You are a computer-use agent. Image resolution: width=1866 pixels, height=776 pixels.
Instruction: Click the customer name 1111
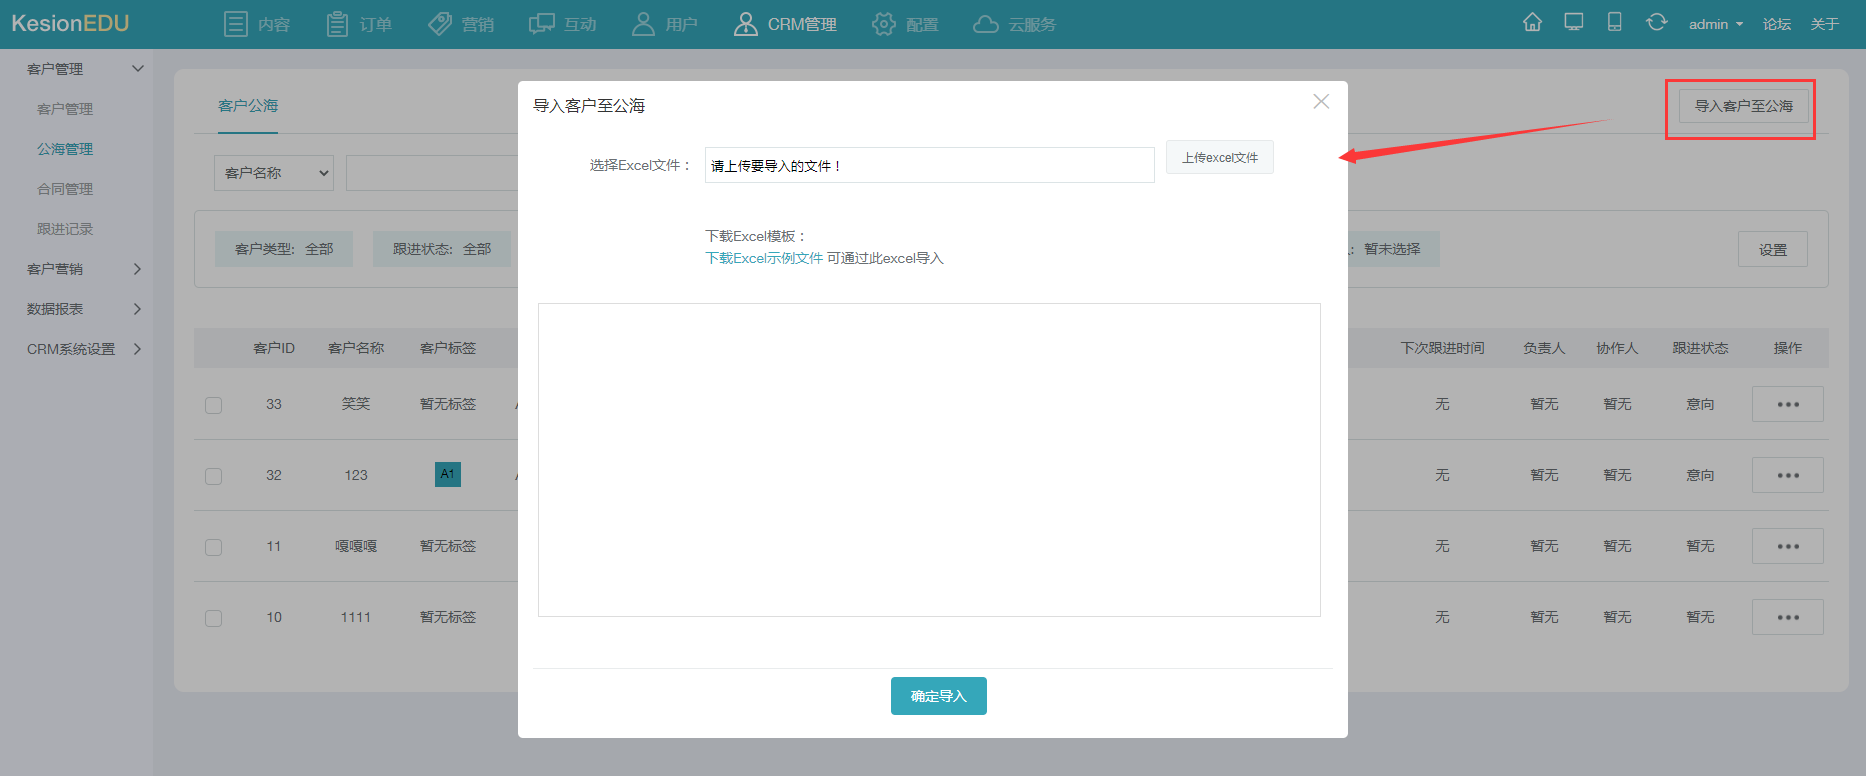[356, 617]
